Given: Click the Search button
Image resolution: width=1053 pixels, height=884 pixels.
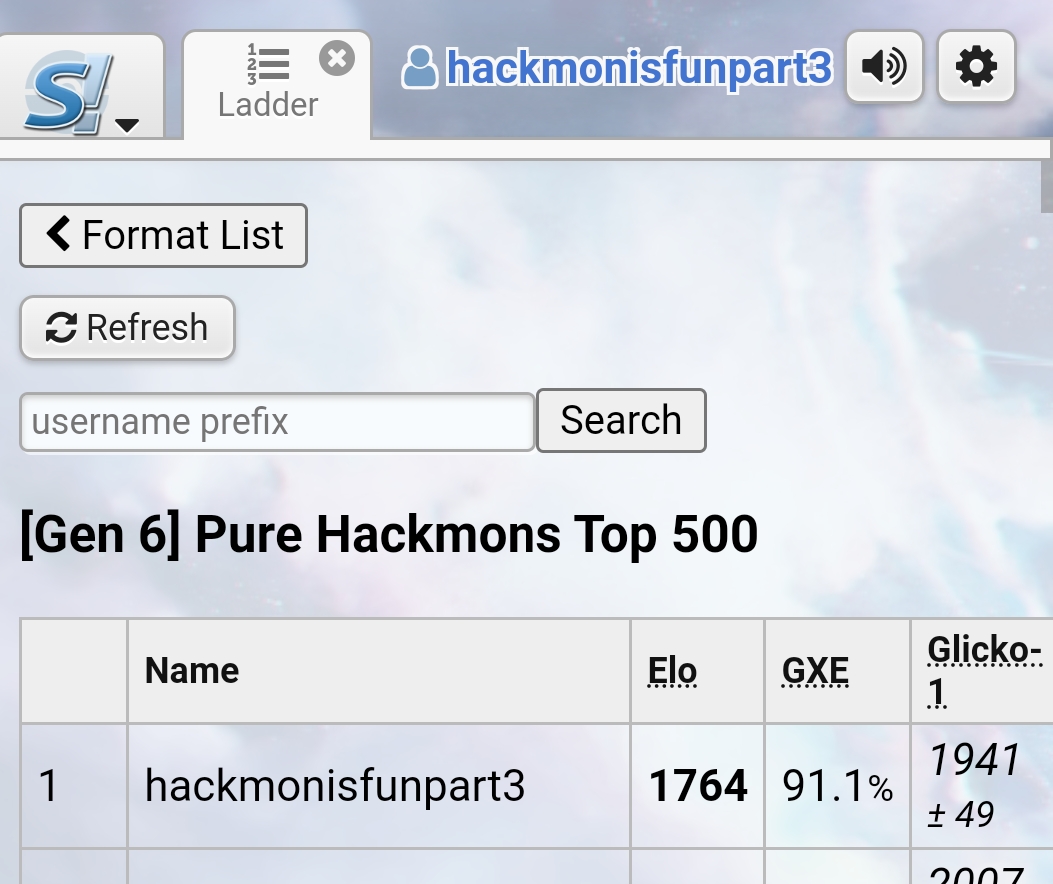Looking at the screenshot, I should tap(621, 421).
